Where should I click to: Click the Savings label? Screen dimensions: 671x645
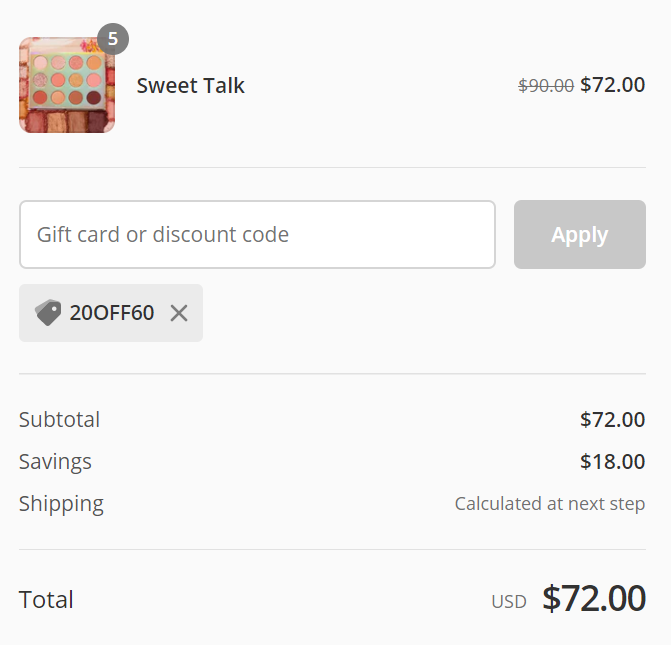pos(55,461)
